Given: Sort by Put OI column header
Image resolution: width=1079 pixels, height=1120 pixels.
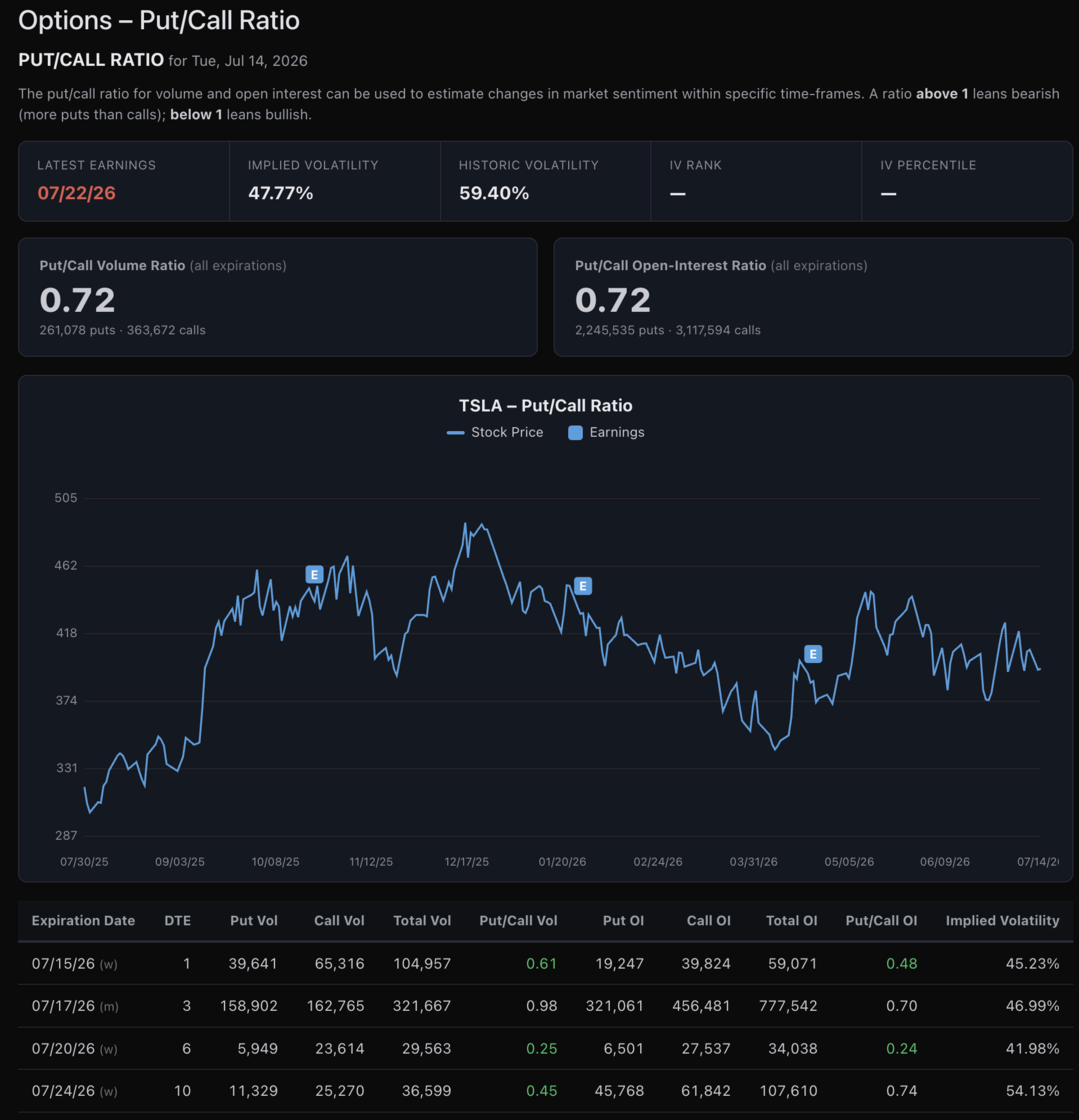Looking at the screenshot, I should coord(623,921).
